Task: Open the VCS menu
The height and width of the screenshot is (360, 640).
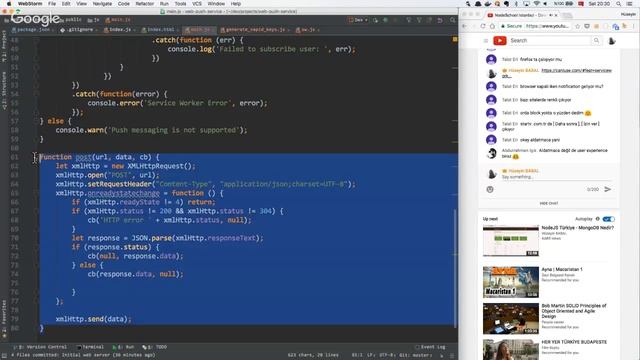Action: coord(197,4)
